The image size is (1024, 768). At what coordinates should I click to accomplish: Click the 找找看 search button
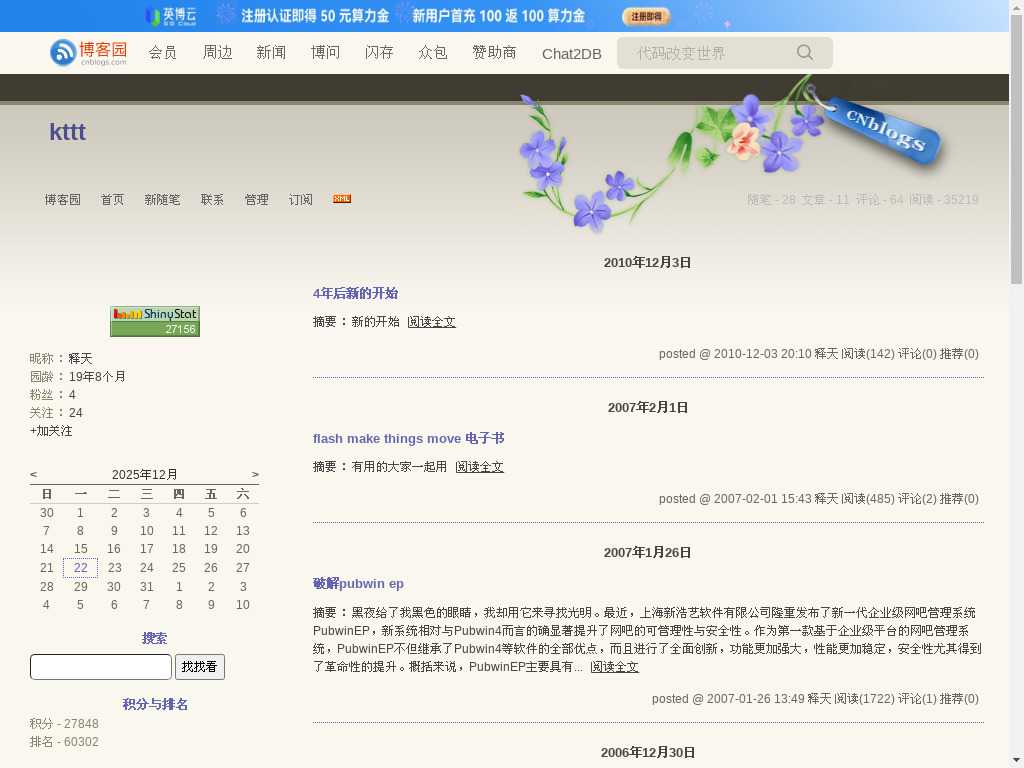pyautogui.click(x=200, y=667)
